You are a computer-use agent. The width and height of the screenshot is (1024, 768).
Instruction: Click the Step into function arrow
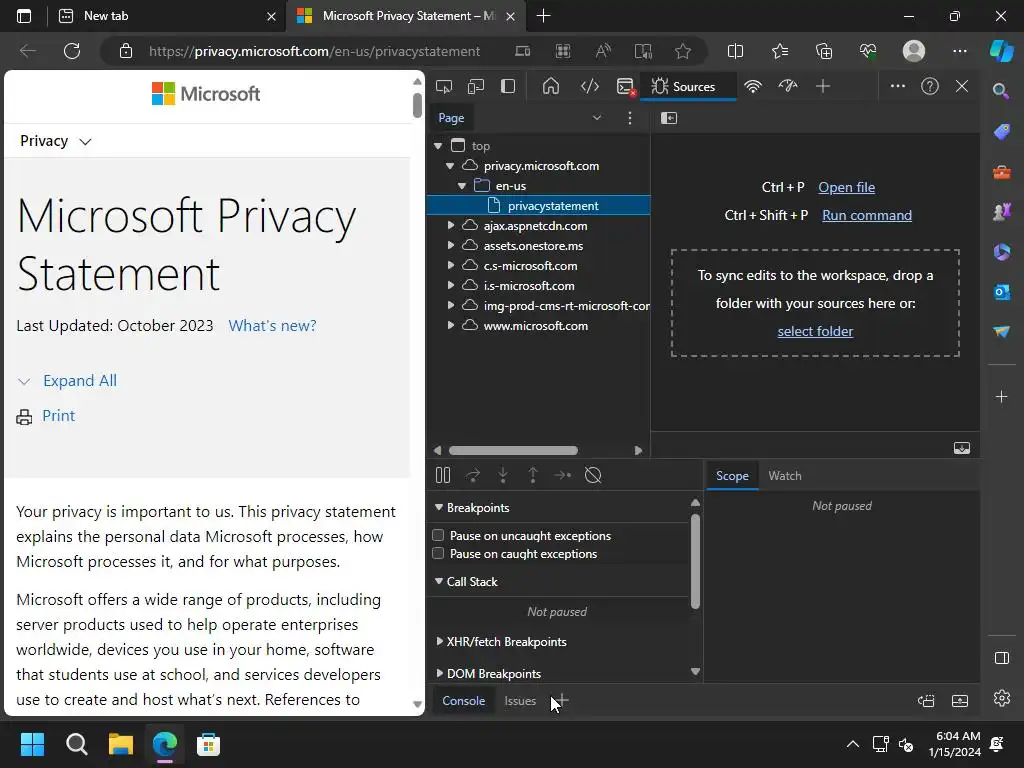point(503,475)
